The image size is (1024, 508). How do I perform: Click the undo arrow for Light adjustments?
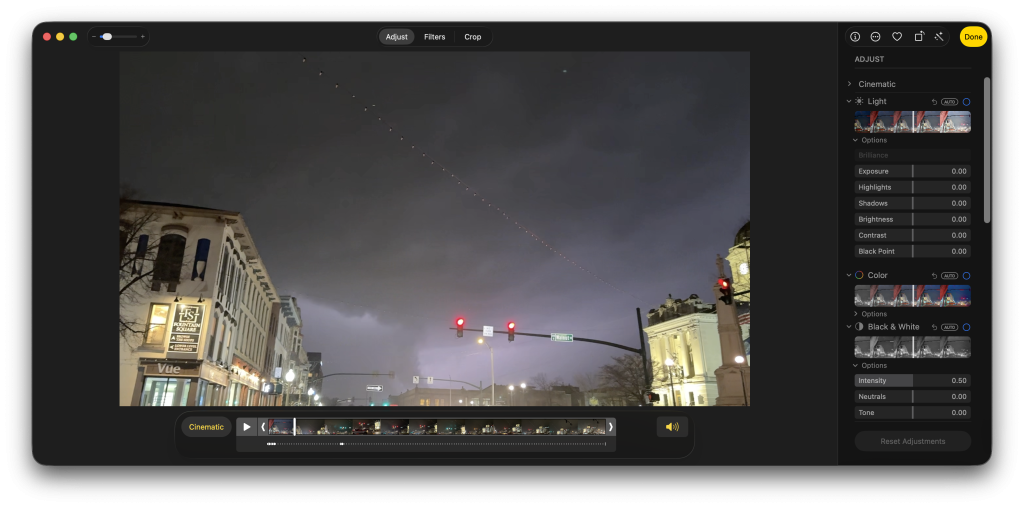click(x=934, y=102)
